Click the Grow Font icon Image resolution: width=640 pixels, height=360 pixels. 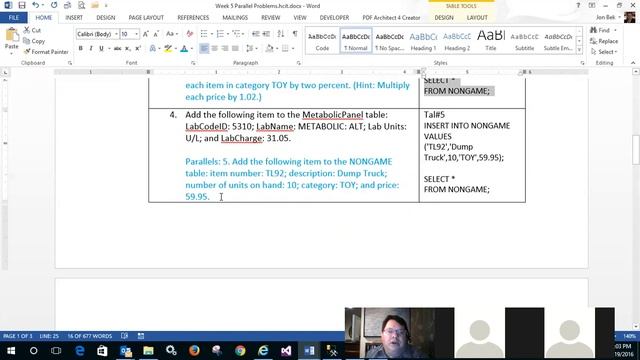tap(146, 34)
